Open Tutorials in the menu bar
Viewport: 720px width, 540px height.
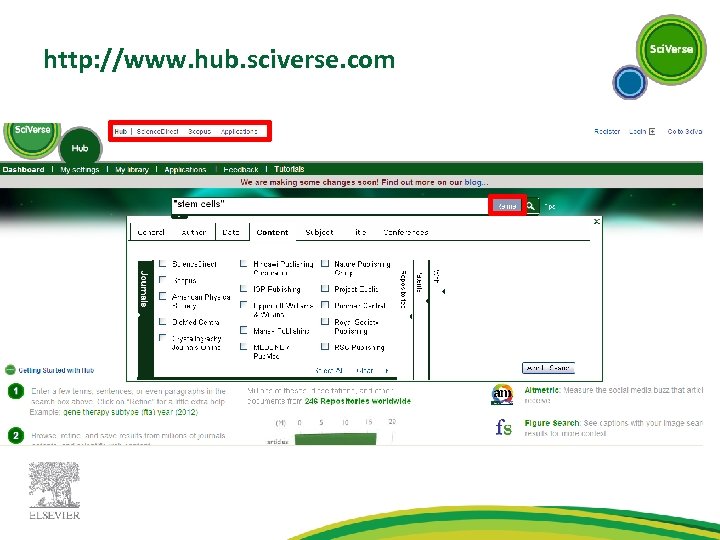(289, 169)
